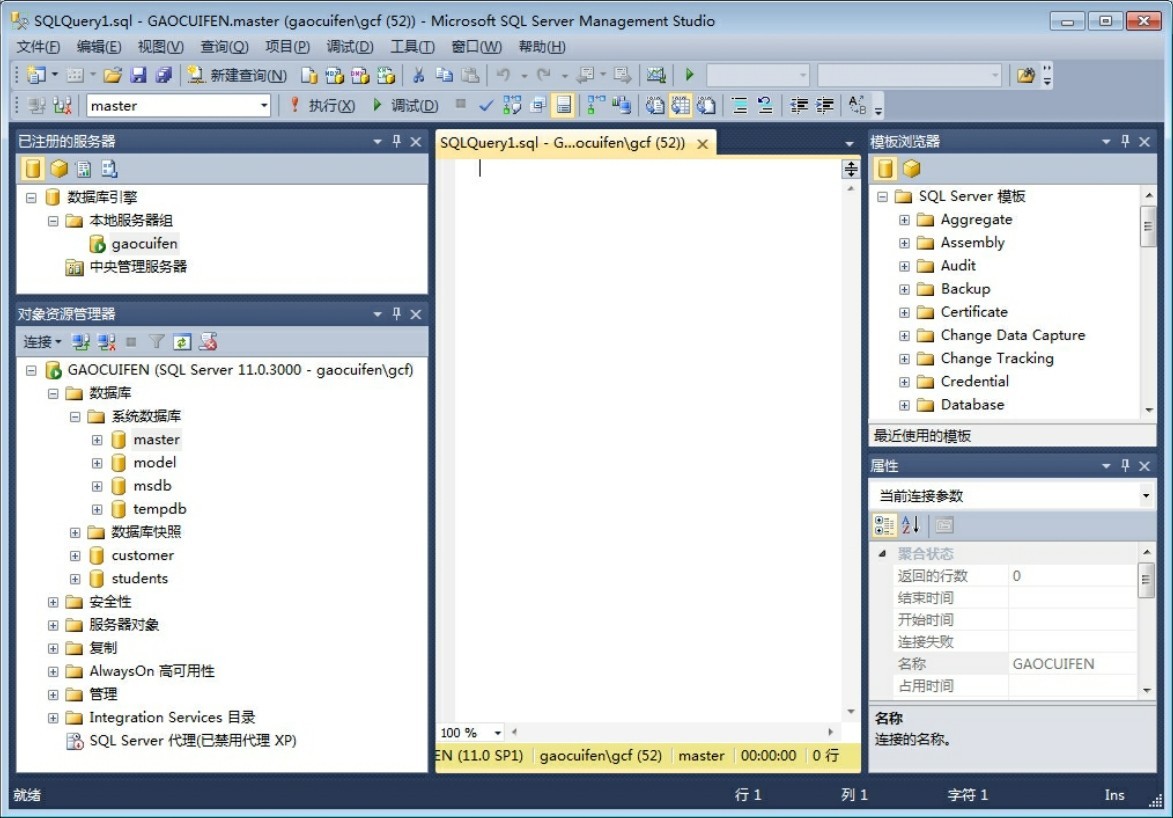Expand the customer database node

pos(75,556)
